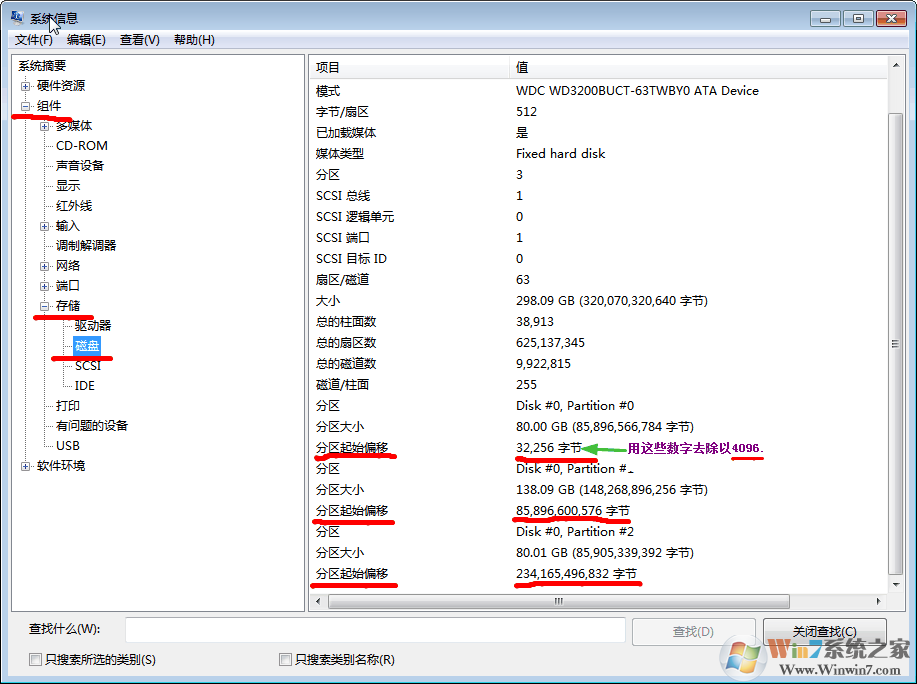Expand the 软件环境 tree node
This screenshot has height=684, width=917.
(25, 466)
